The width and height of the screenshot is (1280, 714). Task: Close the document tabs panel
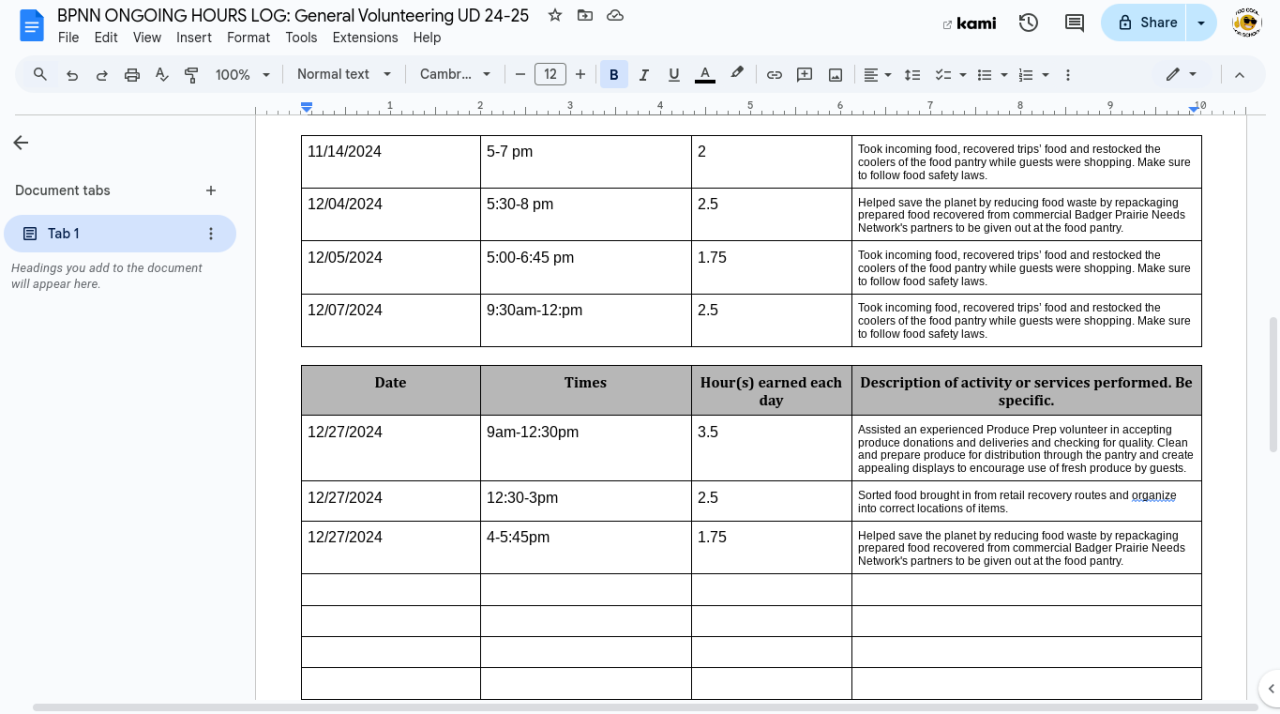[x=20, y=143]
